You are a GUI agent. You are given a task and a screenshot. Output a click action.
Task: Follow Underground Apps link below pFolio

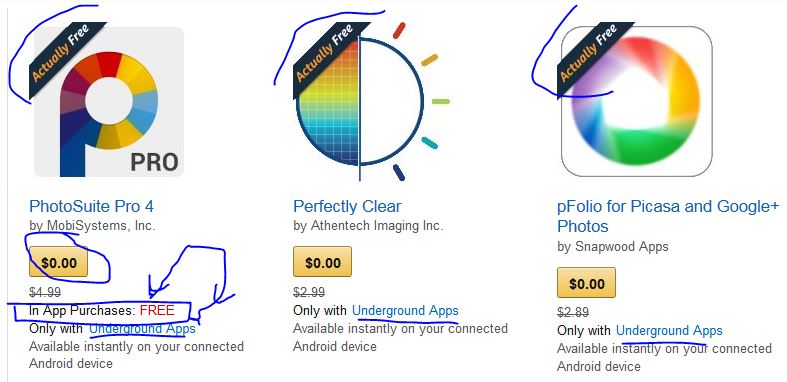tap(669, 331)
